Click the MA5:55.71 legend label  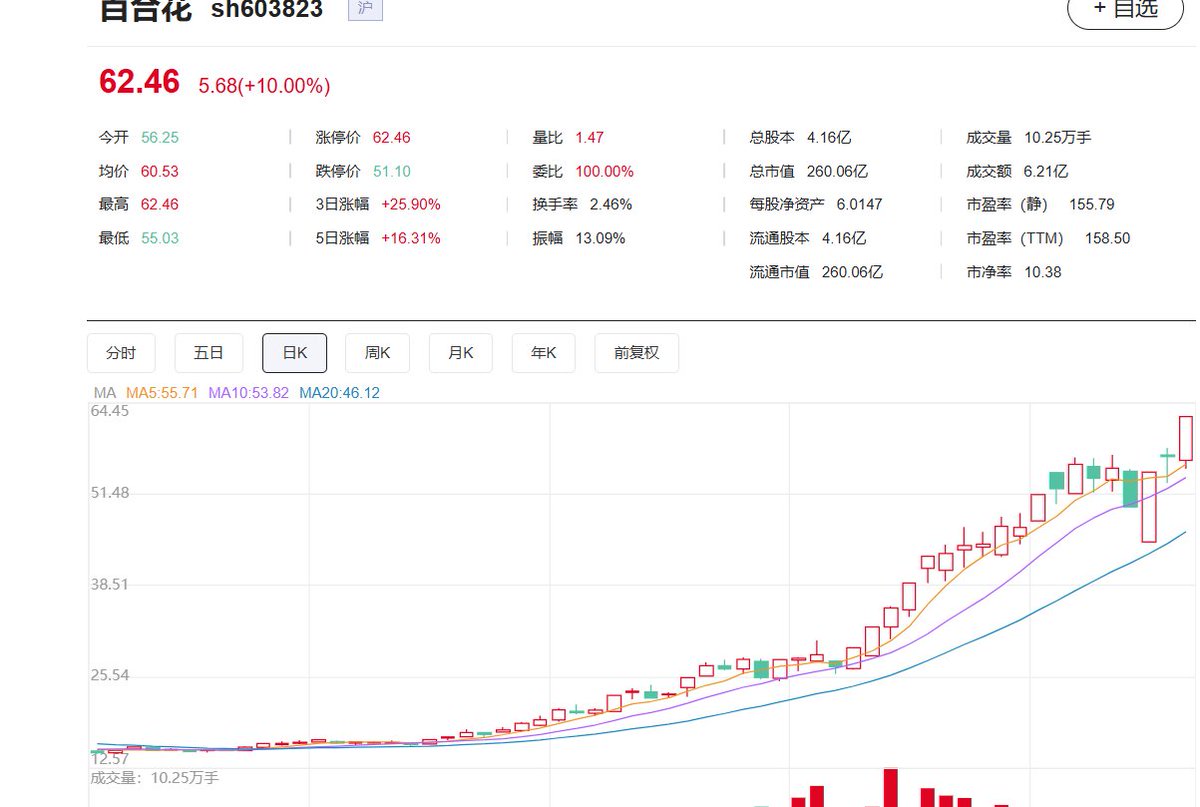162,393
